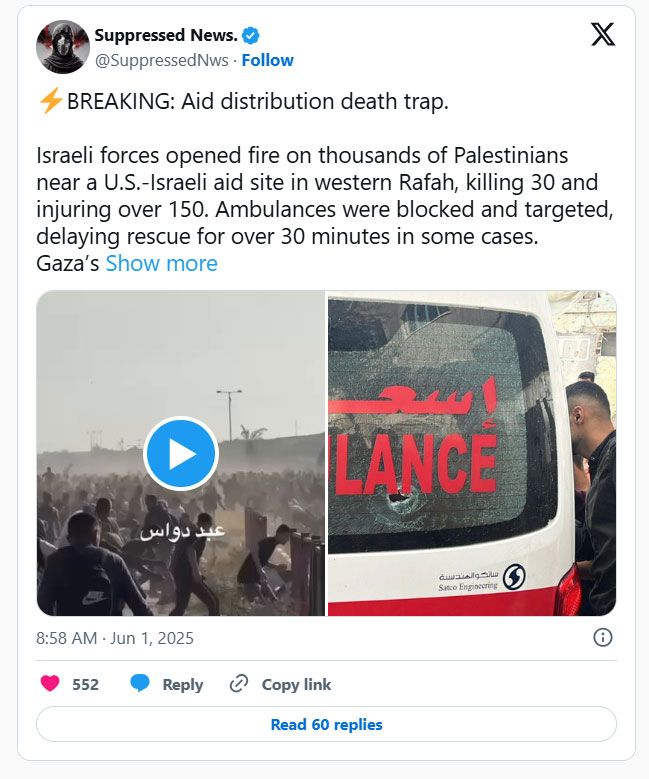Click the Arabic watermark text on video thumbnail
Image resolution: width=649 pixels, height=779 pixels.
(x=182, y=532)
